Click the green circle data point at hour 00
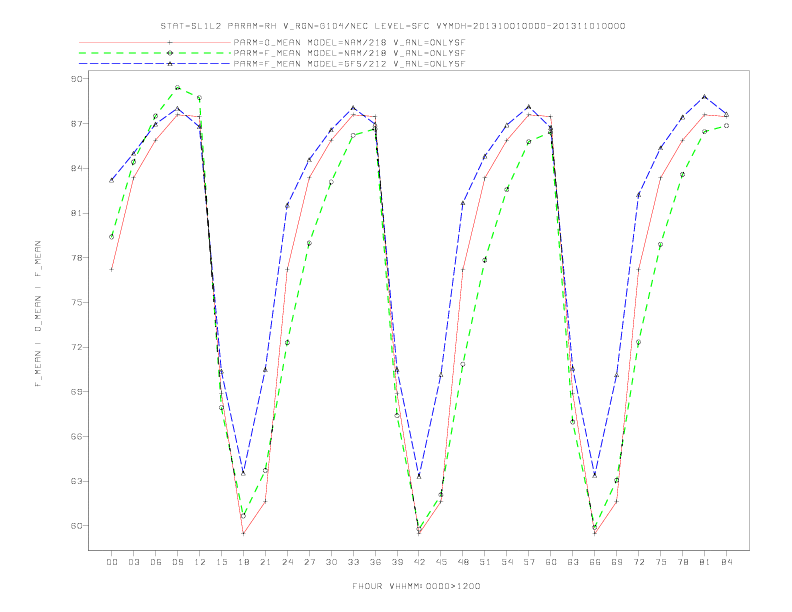The width and height of the screenshot is (792, 612). pos(112,237)
